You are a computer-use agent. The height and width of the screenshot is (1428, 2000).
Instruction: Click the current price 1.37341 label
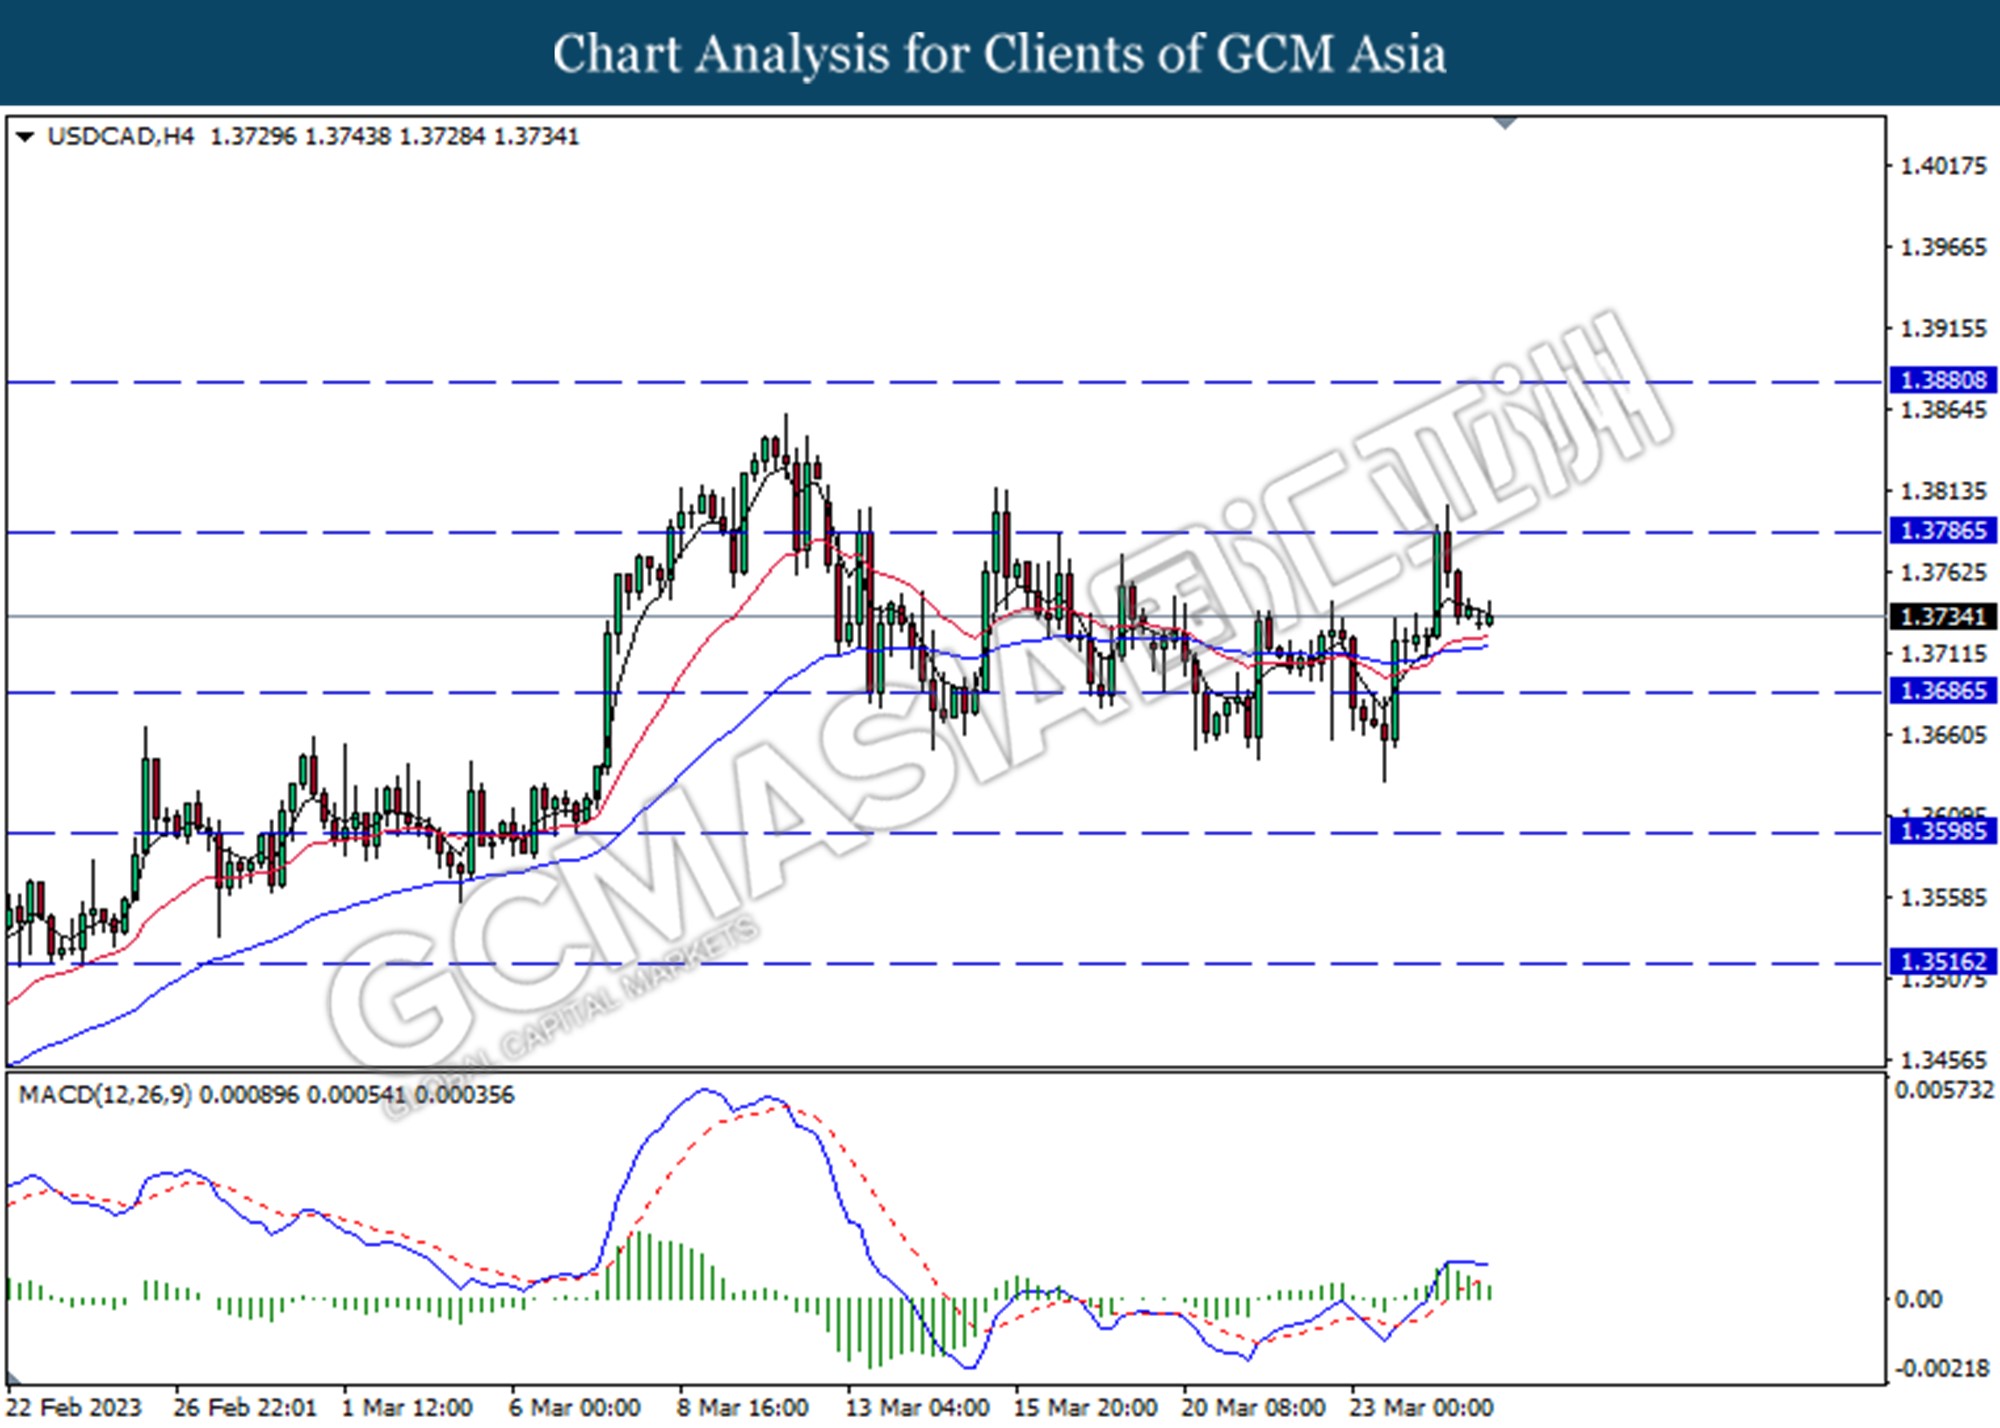pos(1942,616)
